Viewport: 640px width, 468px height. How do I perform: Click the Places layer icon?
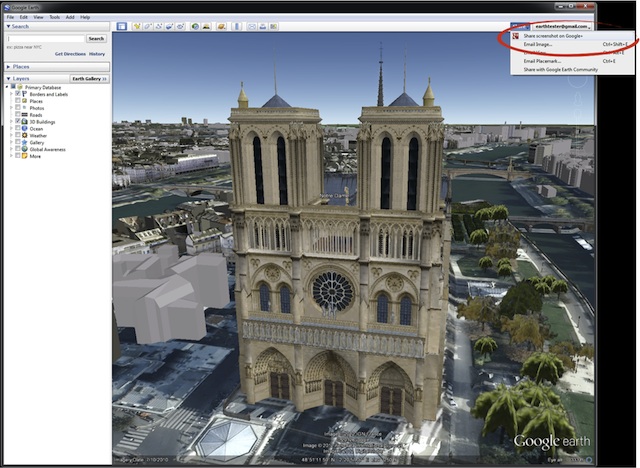coord(24,101)
